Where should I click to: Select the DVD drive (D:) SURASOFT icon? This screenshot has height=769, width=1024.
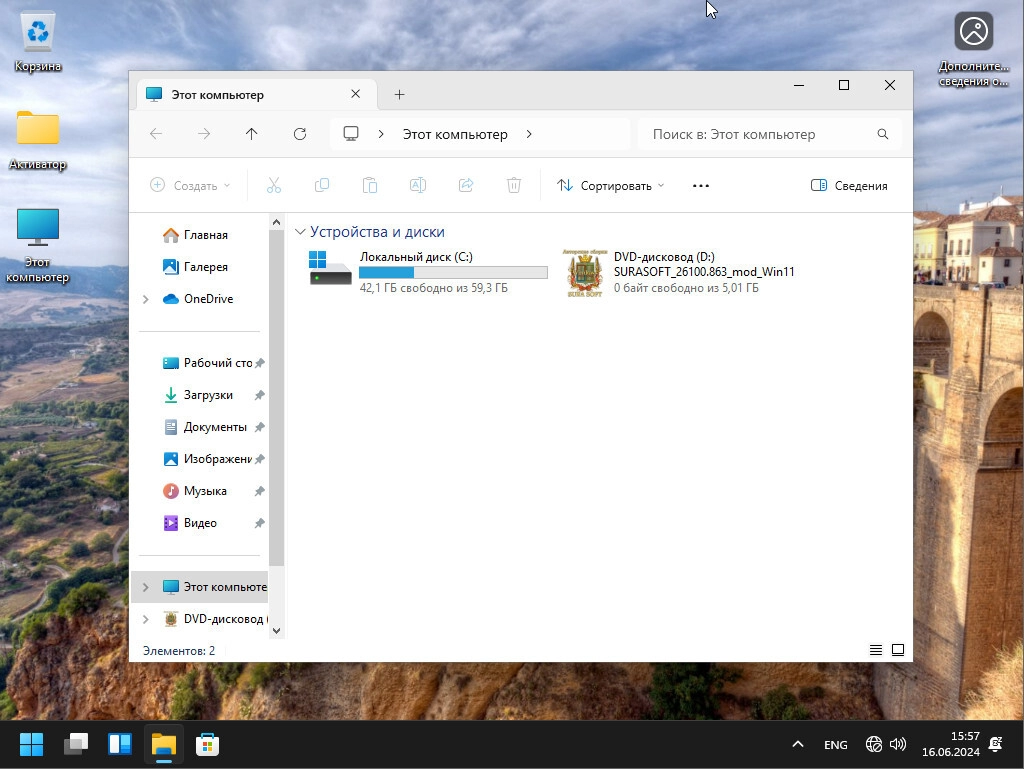pyautogui.click(x=584, y=273)
